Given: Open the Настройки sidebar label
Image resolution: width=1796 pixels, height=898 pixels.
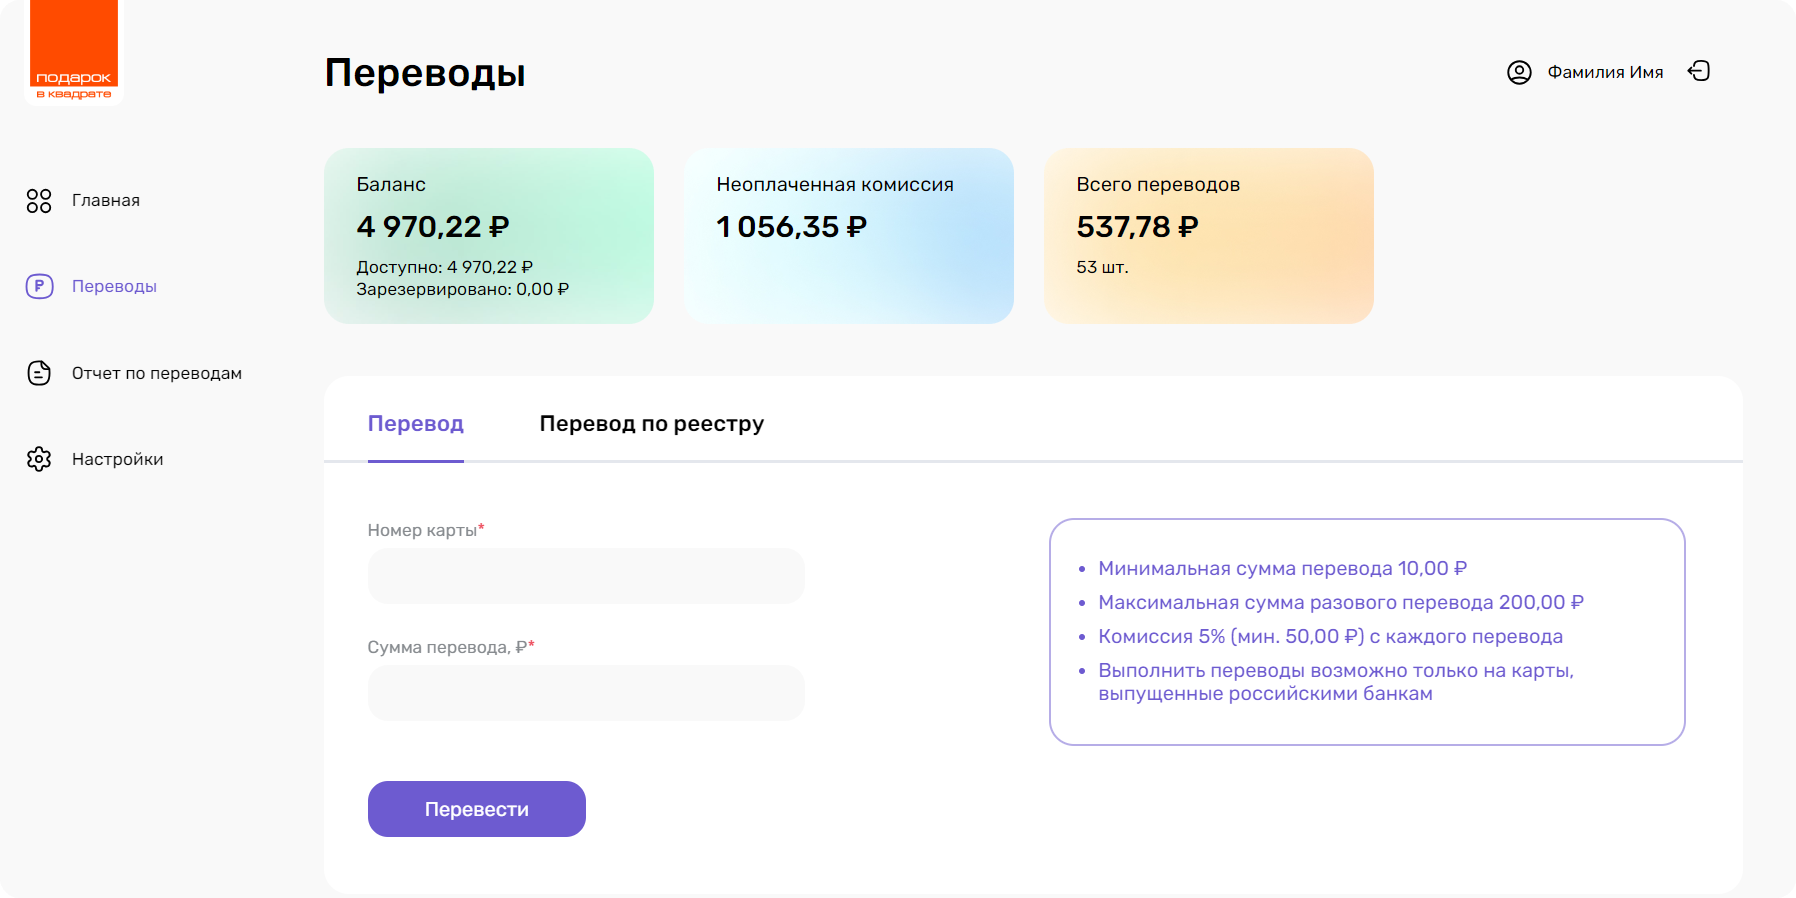Looking at the screenshot, I should 117,459.
